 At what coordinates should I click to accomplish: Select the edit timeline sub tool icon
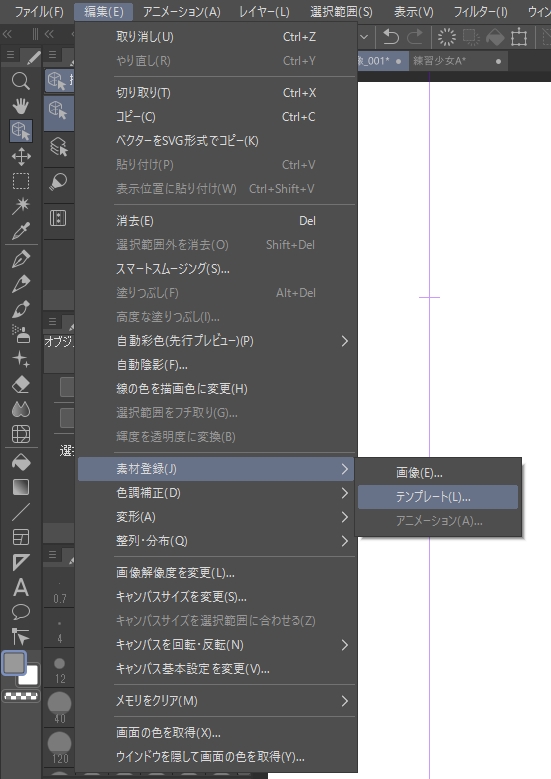tap(58, 218)
